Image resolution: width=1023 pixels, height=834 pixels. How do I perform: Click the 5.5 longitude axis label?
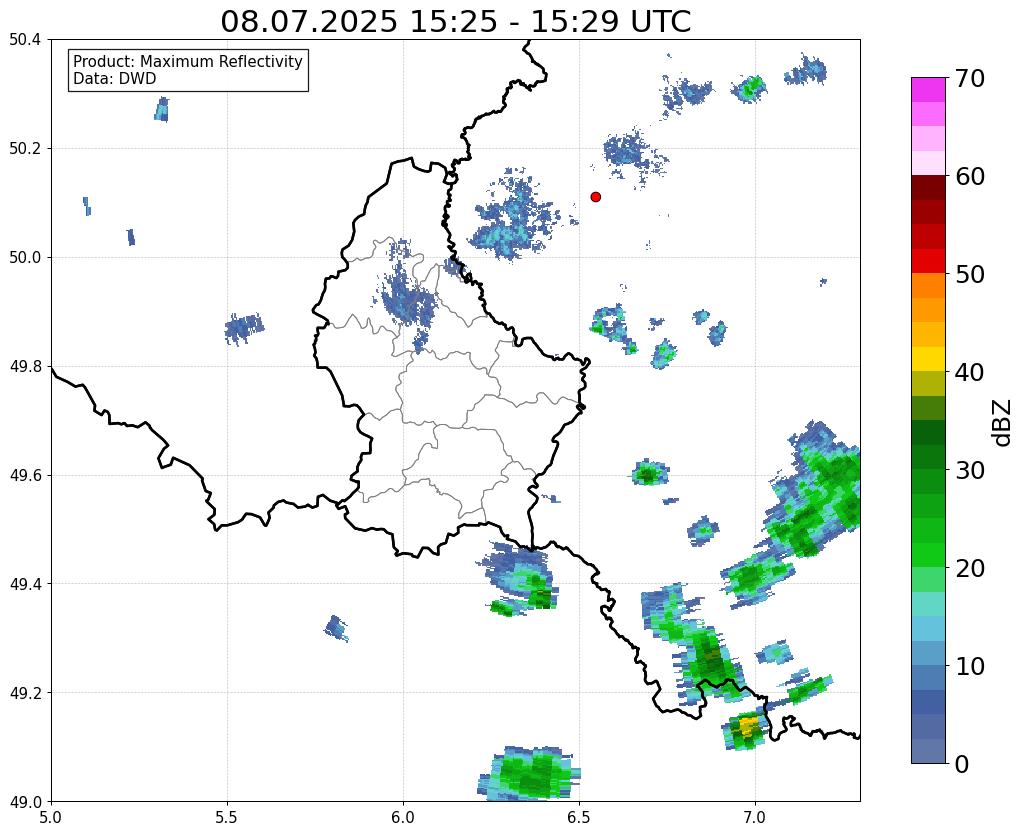coord(227,817)
